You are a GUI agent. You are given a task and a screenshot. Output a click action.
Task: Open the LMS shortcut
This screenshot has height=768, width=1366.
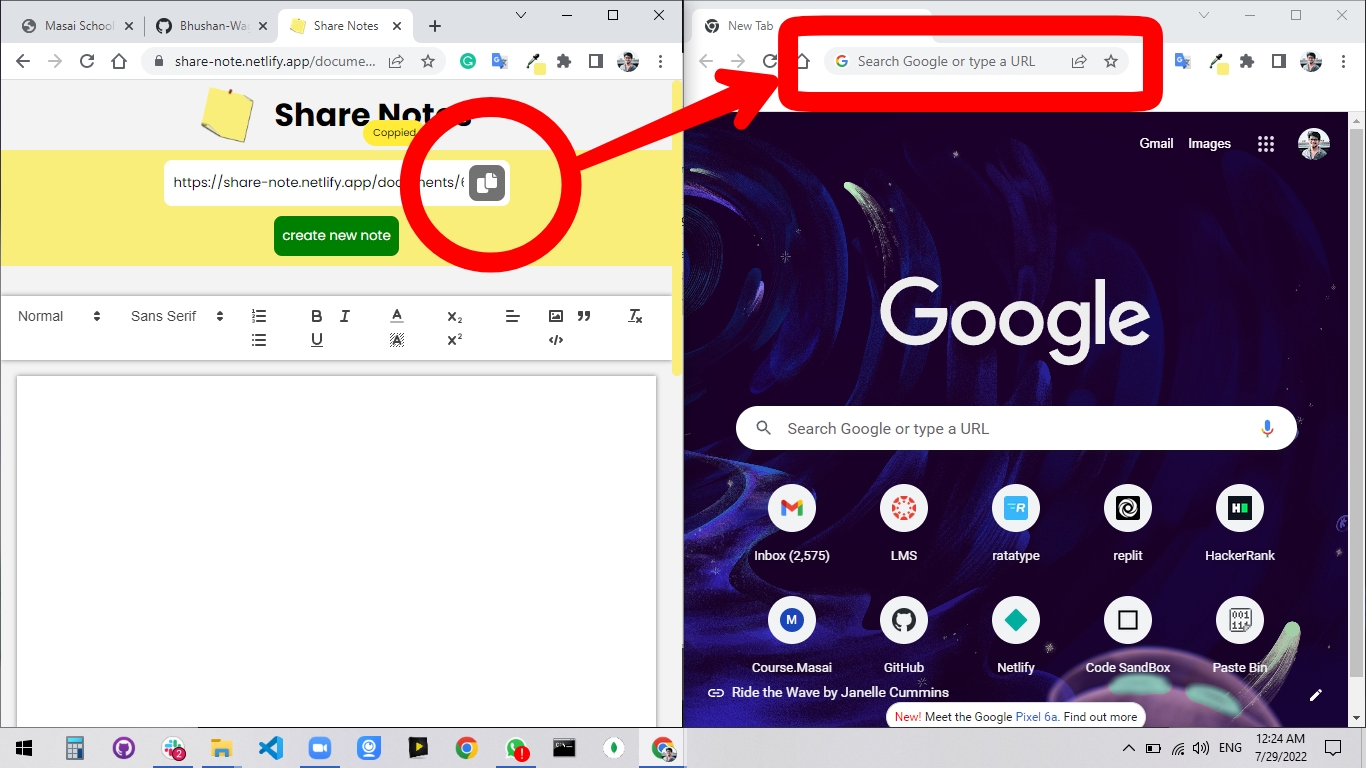[x=904, y=526]
